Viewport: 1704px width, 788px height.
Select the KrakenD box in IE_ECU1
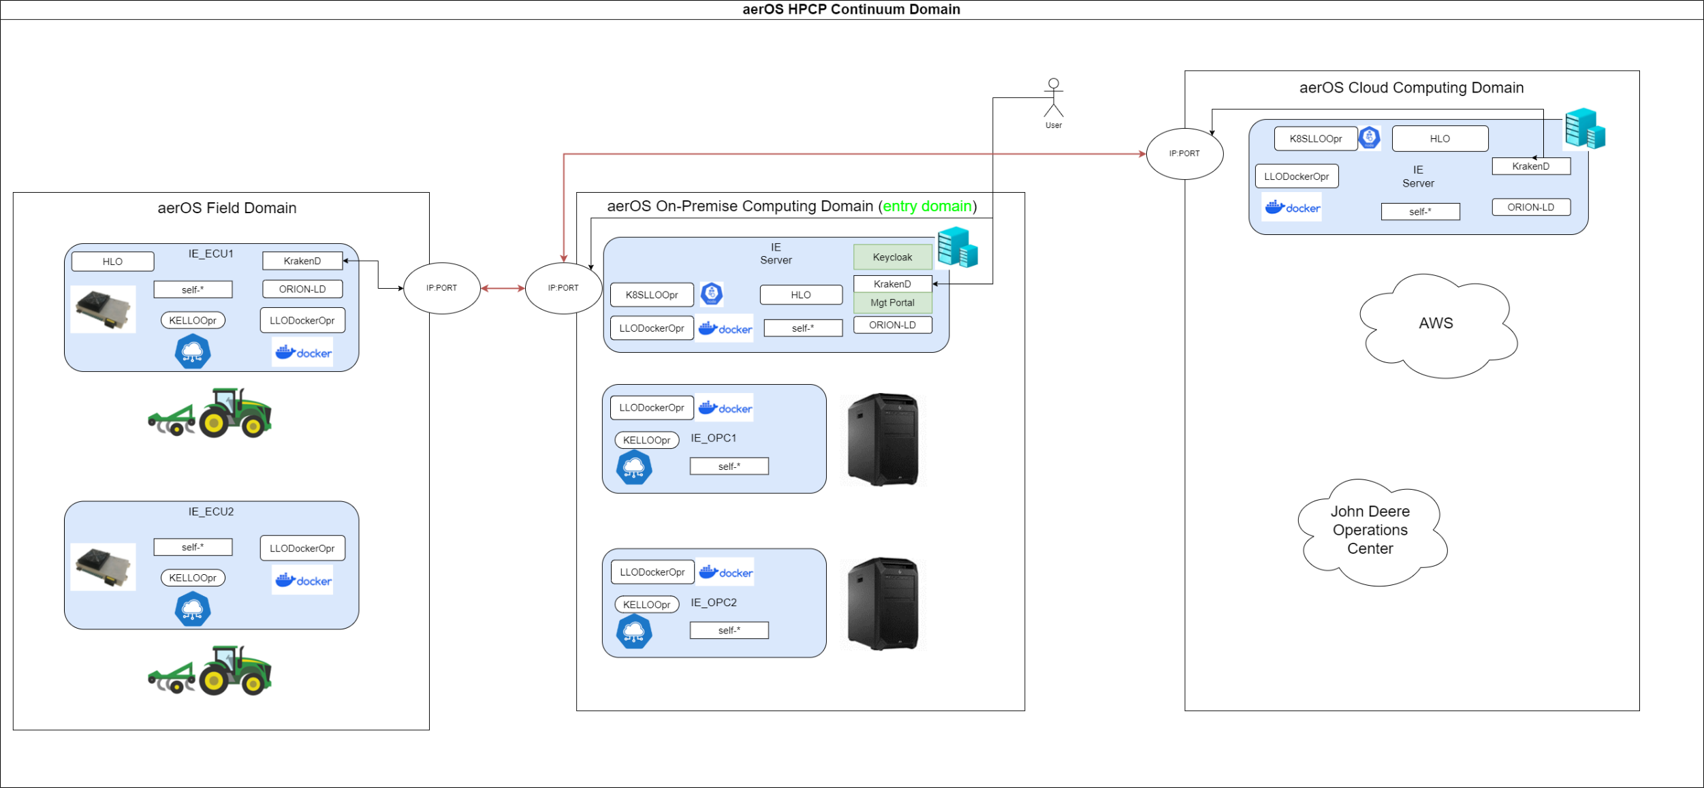point(302,261)
